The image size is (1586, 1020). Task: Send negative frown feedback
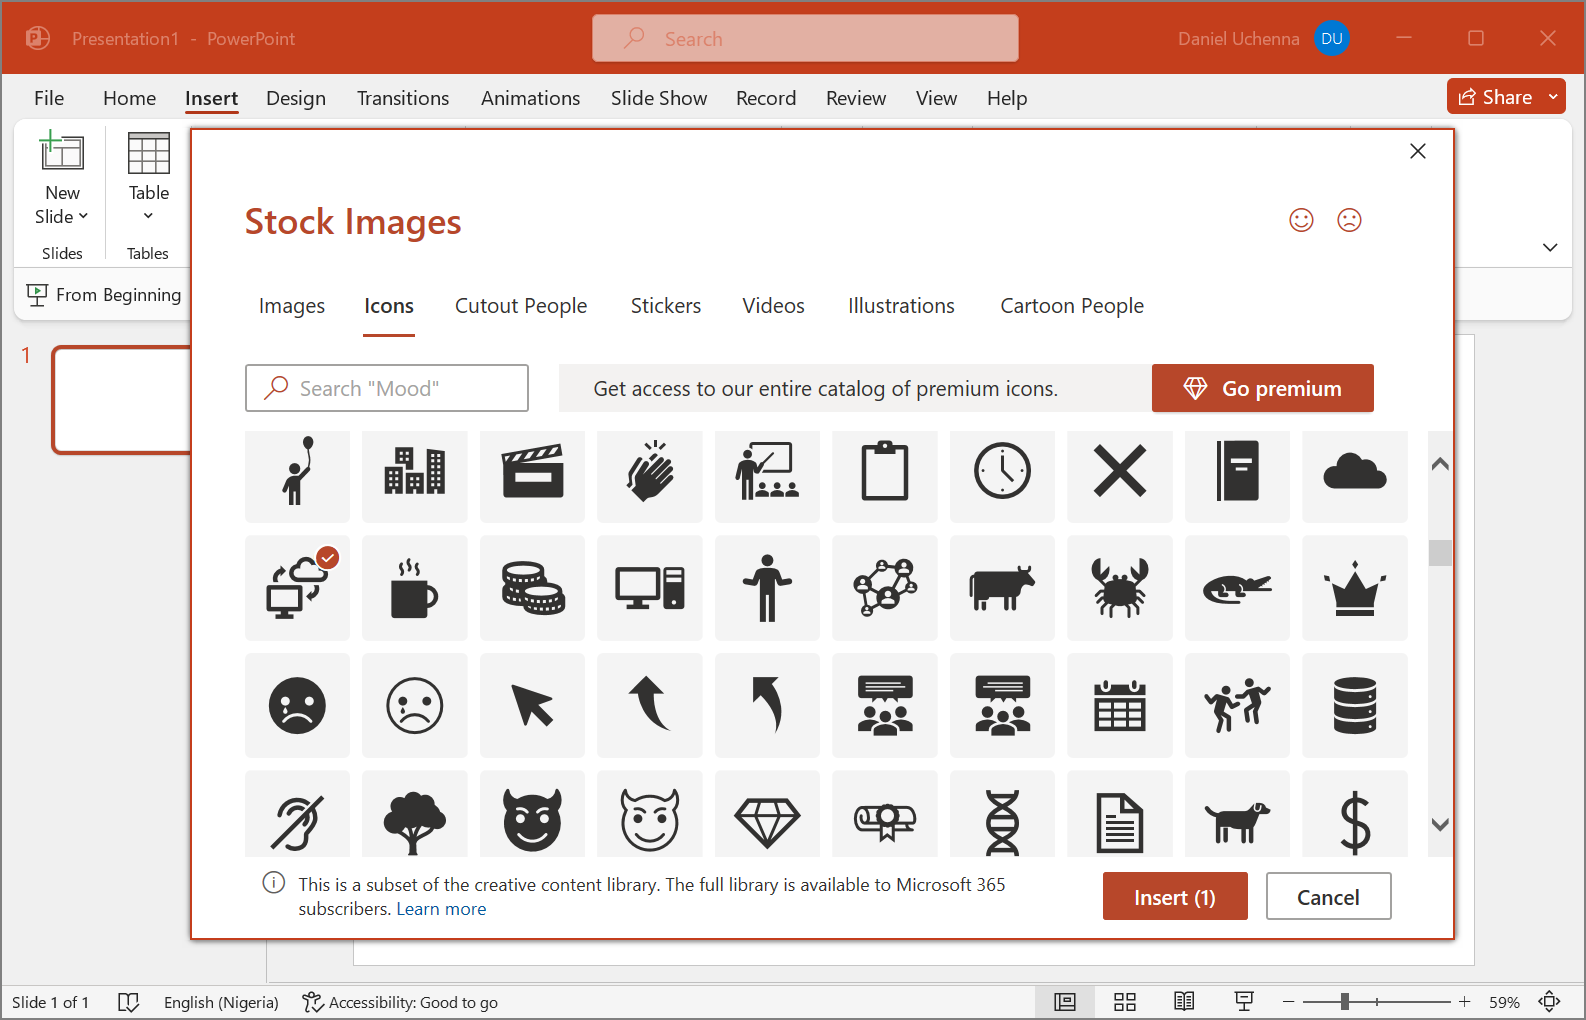[x=1349, y=220]
